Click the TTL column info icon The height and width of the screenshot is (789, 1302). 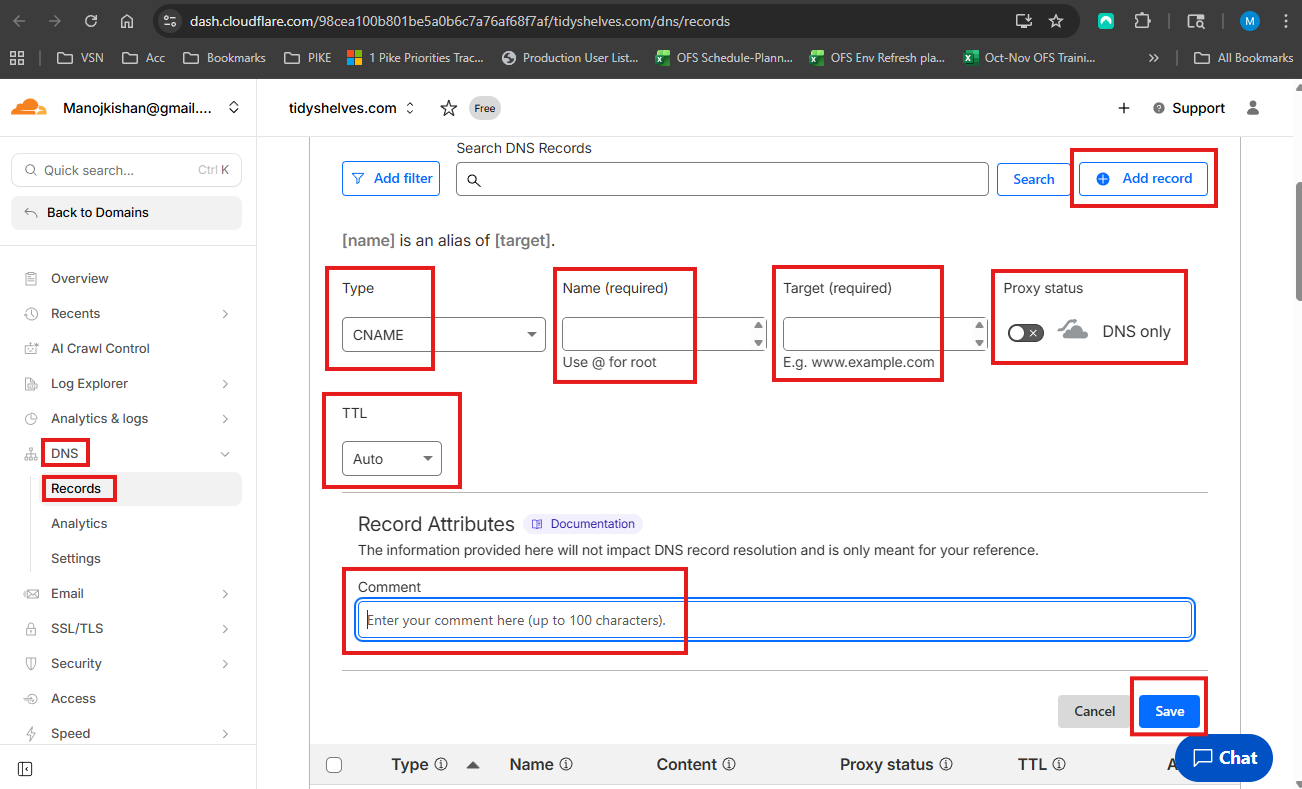[1059, 765]
